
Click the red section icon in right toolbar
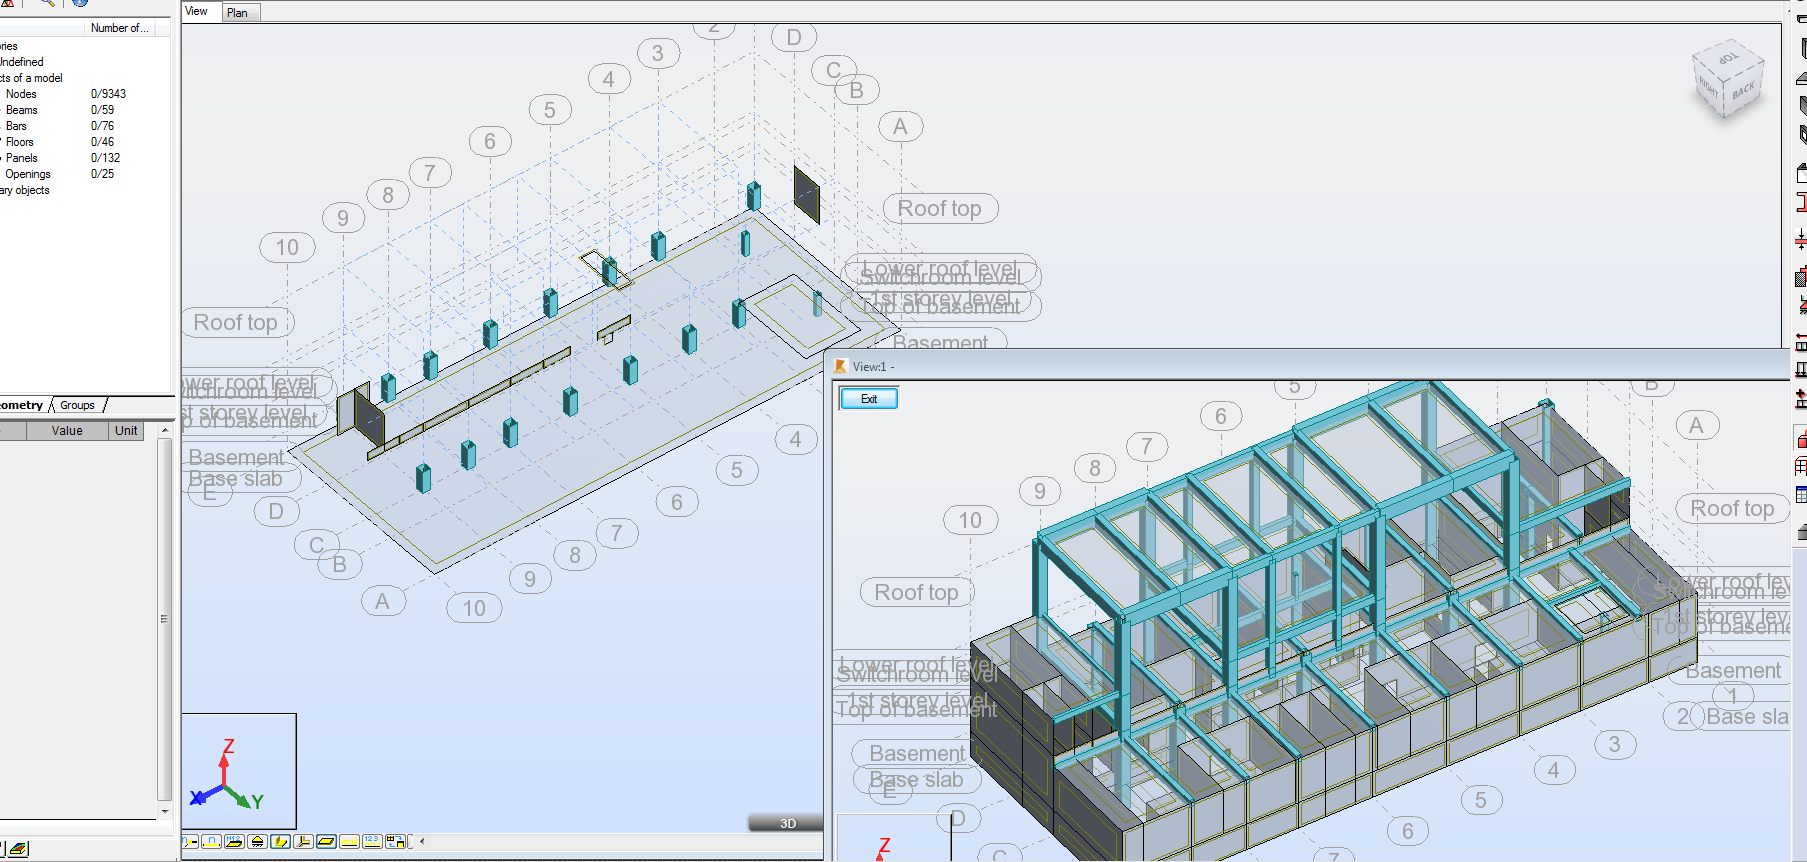[1800, 203]
